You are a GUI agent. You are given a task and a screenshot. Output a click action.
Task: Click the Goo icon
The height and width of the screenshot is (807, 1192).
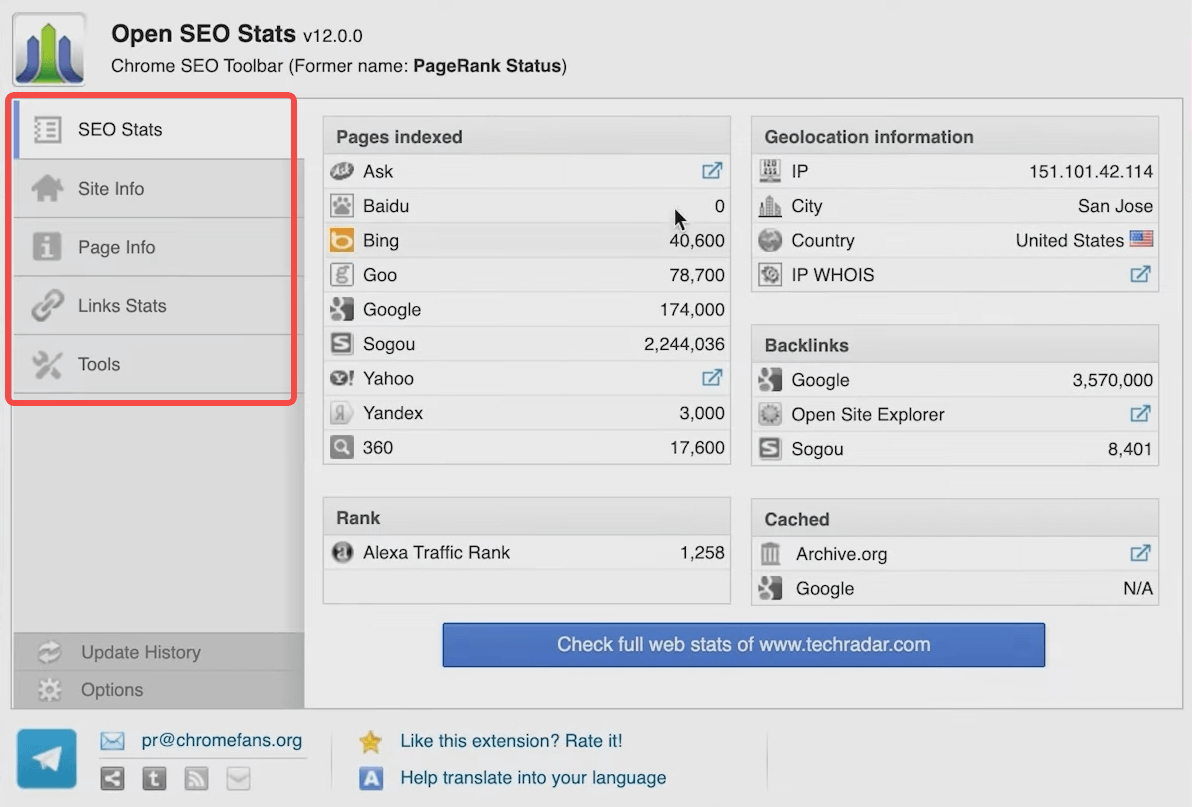pos(341,274)
